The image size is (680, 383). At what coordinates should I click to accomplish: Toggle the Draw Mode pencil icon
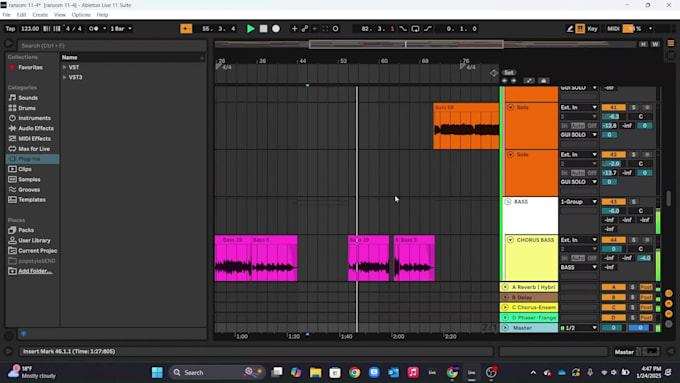coord(570,29)
